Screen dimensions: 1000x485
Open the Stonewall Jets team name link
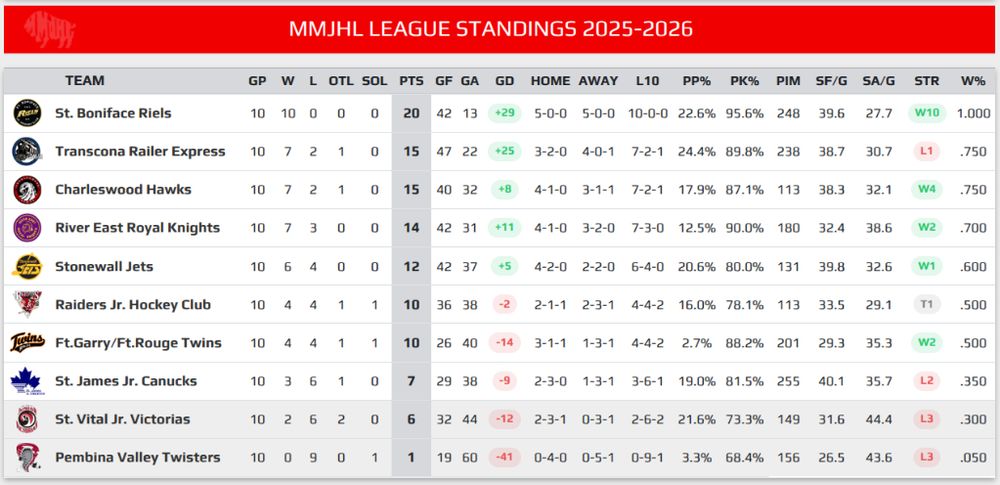(104, 266)
